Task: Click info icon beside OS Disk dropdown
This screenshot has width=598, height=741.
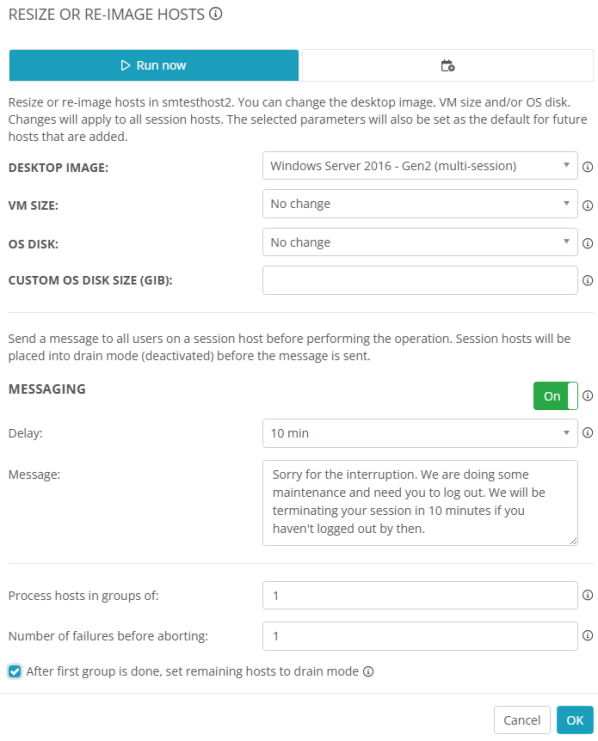Action: 588,243
